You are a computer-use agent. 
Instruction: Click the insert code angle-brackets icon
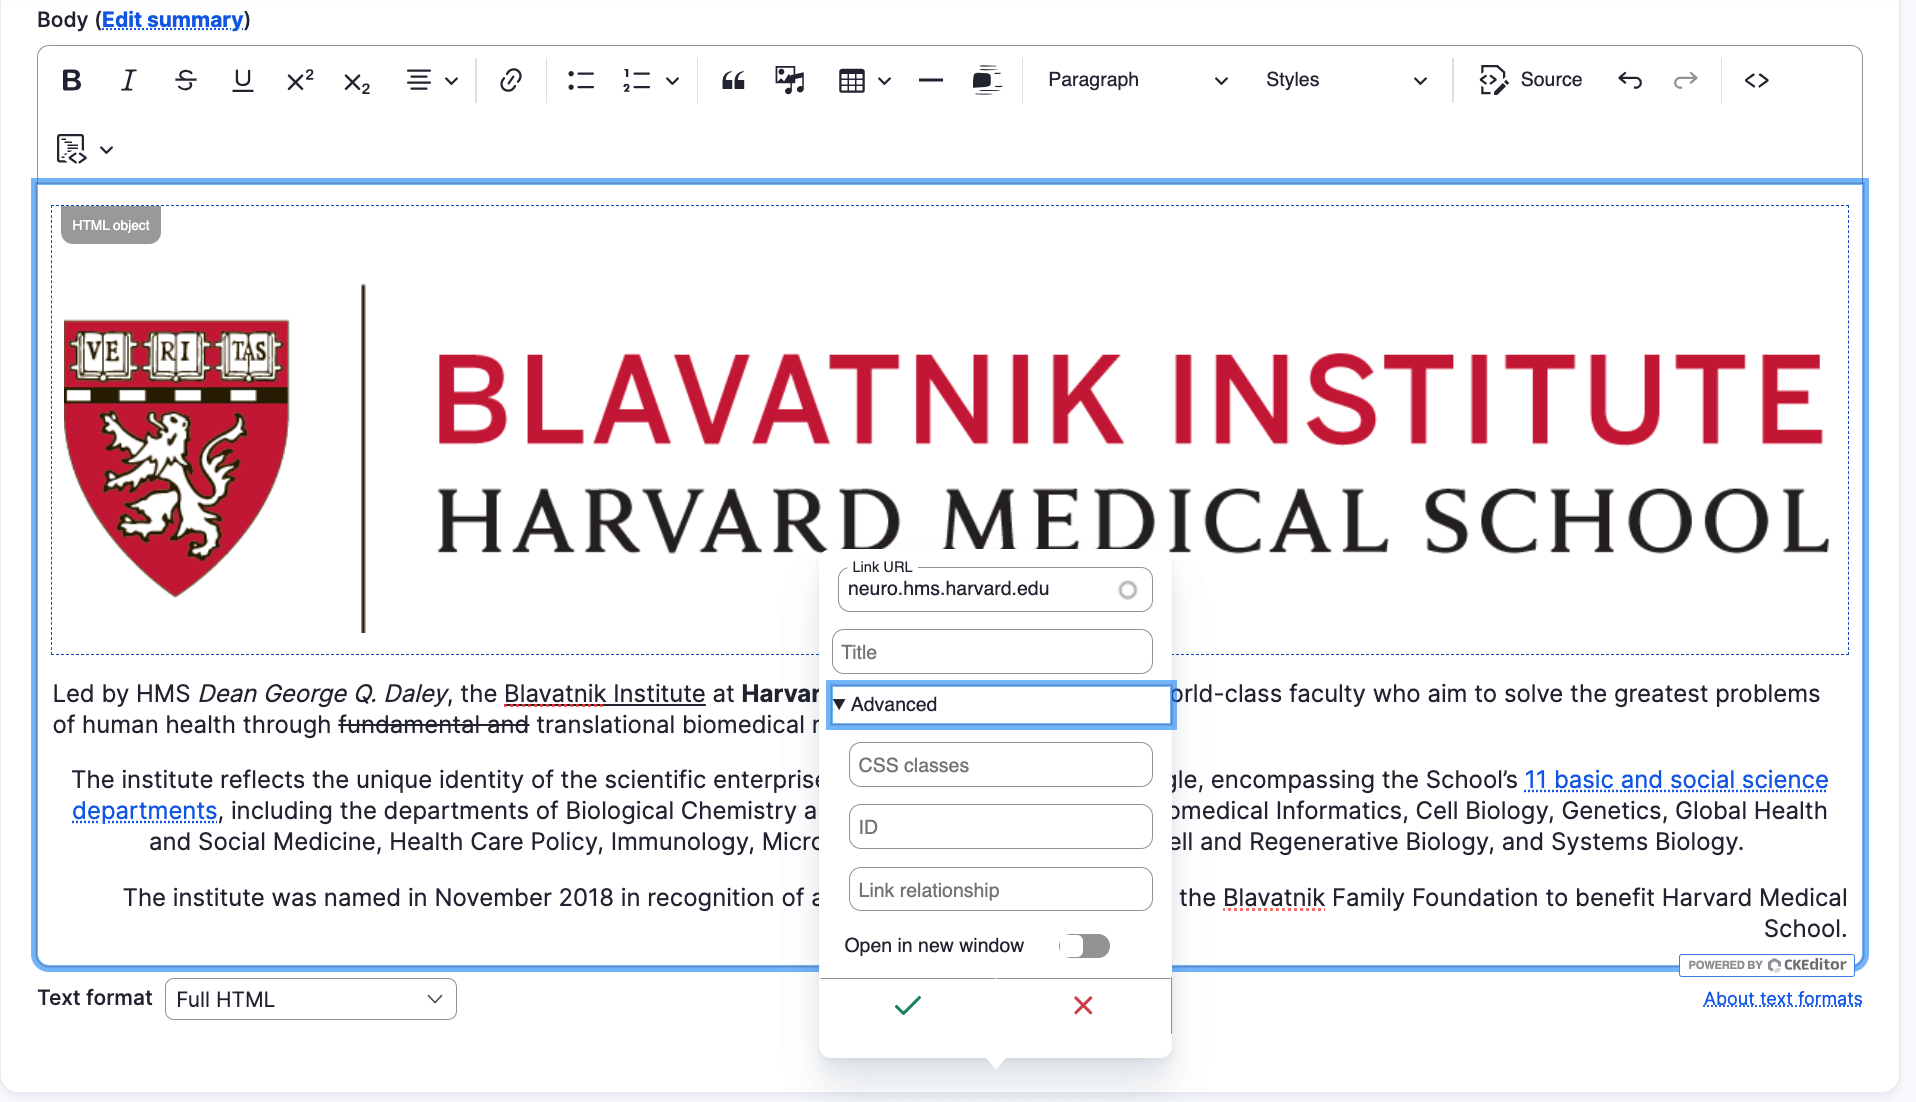(x=1756, y=80)
